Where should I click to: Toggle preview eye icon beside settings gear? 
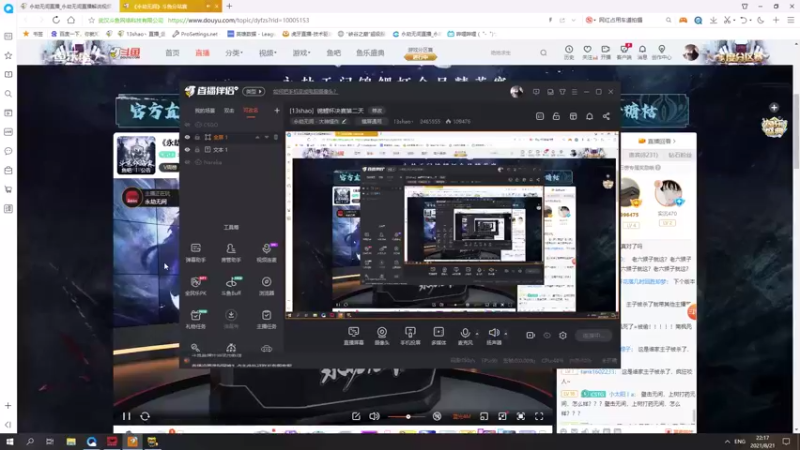547,335
